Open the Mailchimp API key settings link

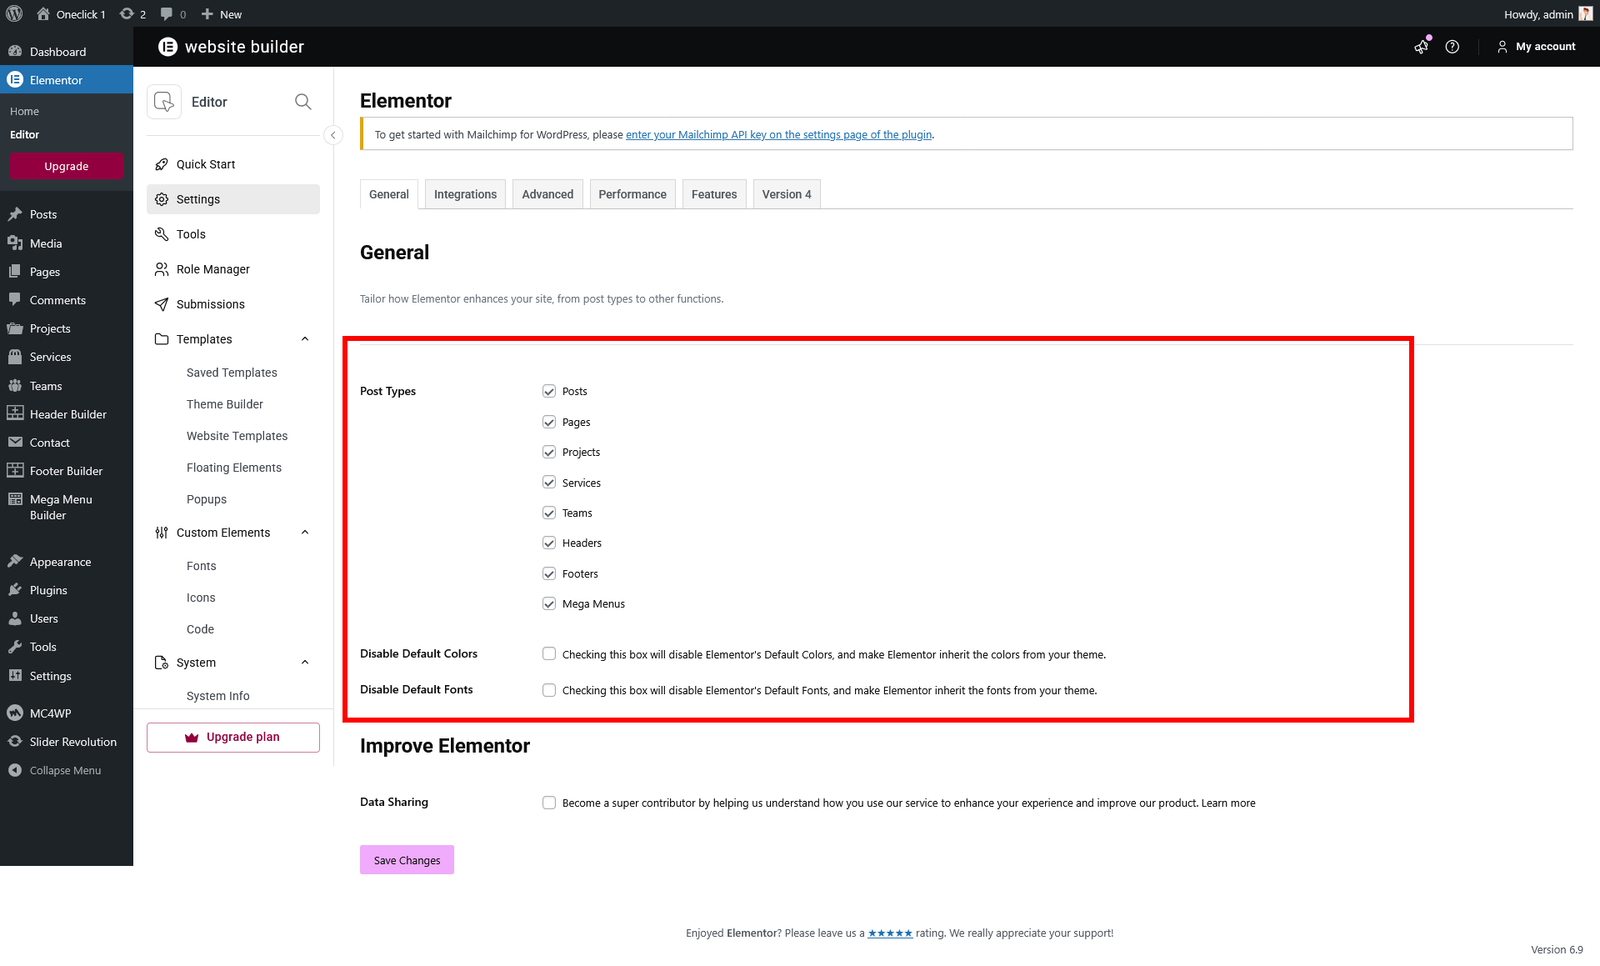(779, 135)
